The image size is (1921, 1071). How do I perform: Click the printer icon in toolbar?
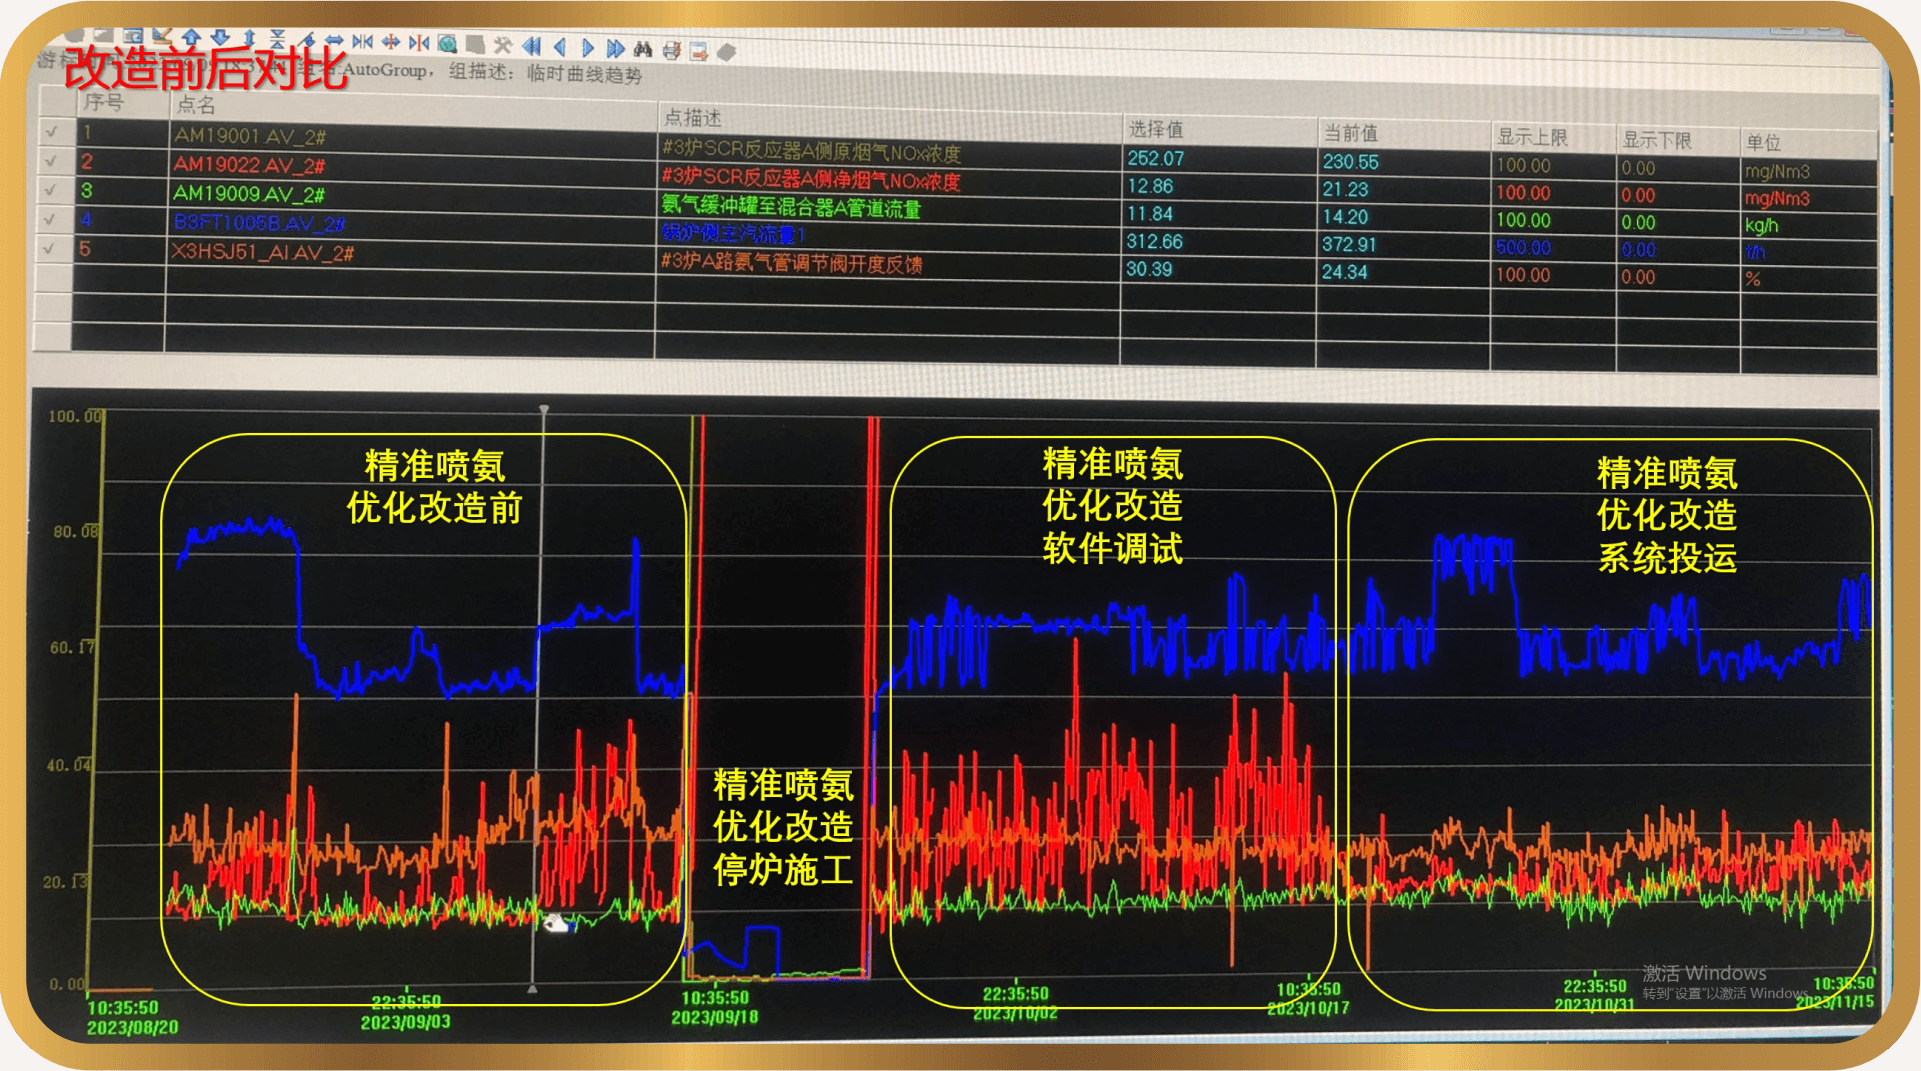pos(671,50)
